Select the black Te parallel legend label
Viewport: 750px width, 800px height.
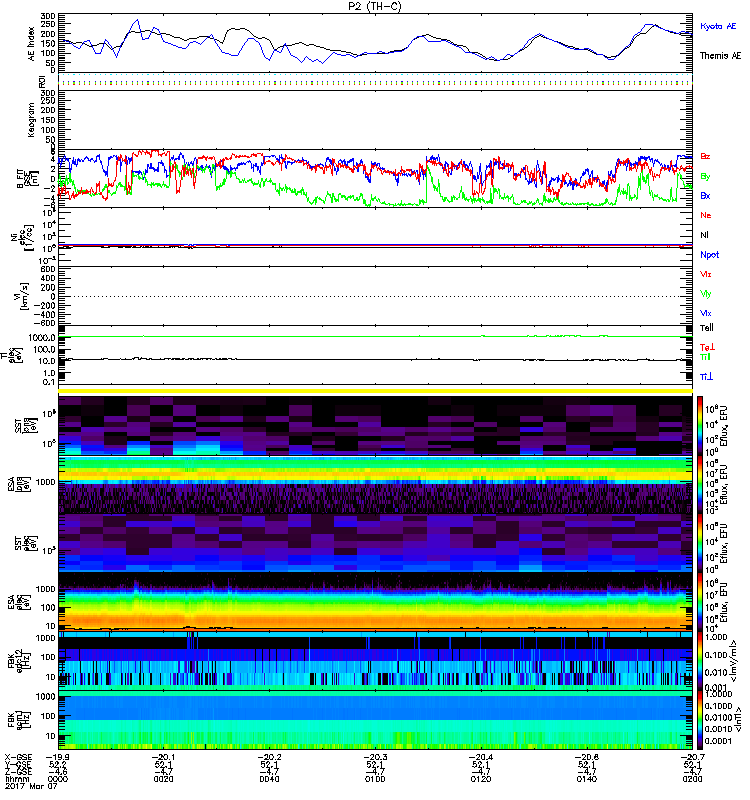tap(707, 328)
